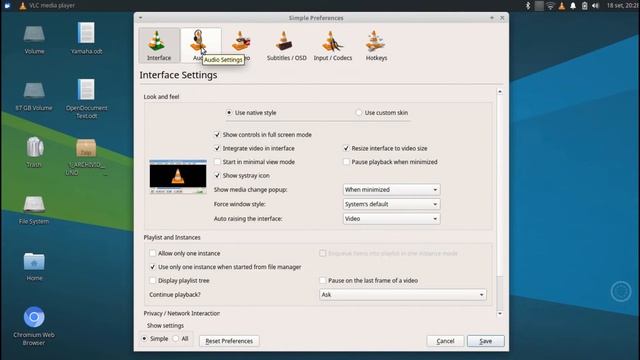
Task: Open the dialog window menu arrow
Action: point(140,18)
